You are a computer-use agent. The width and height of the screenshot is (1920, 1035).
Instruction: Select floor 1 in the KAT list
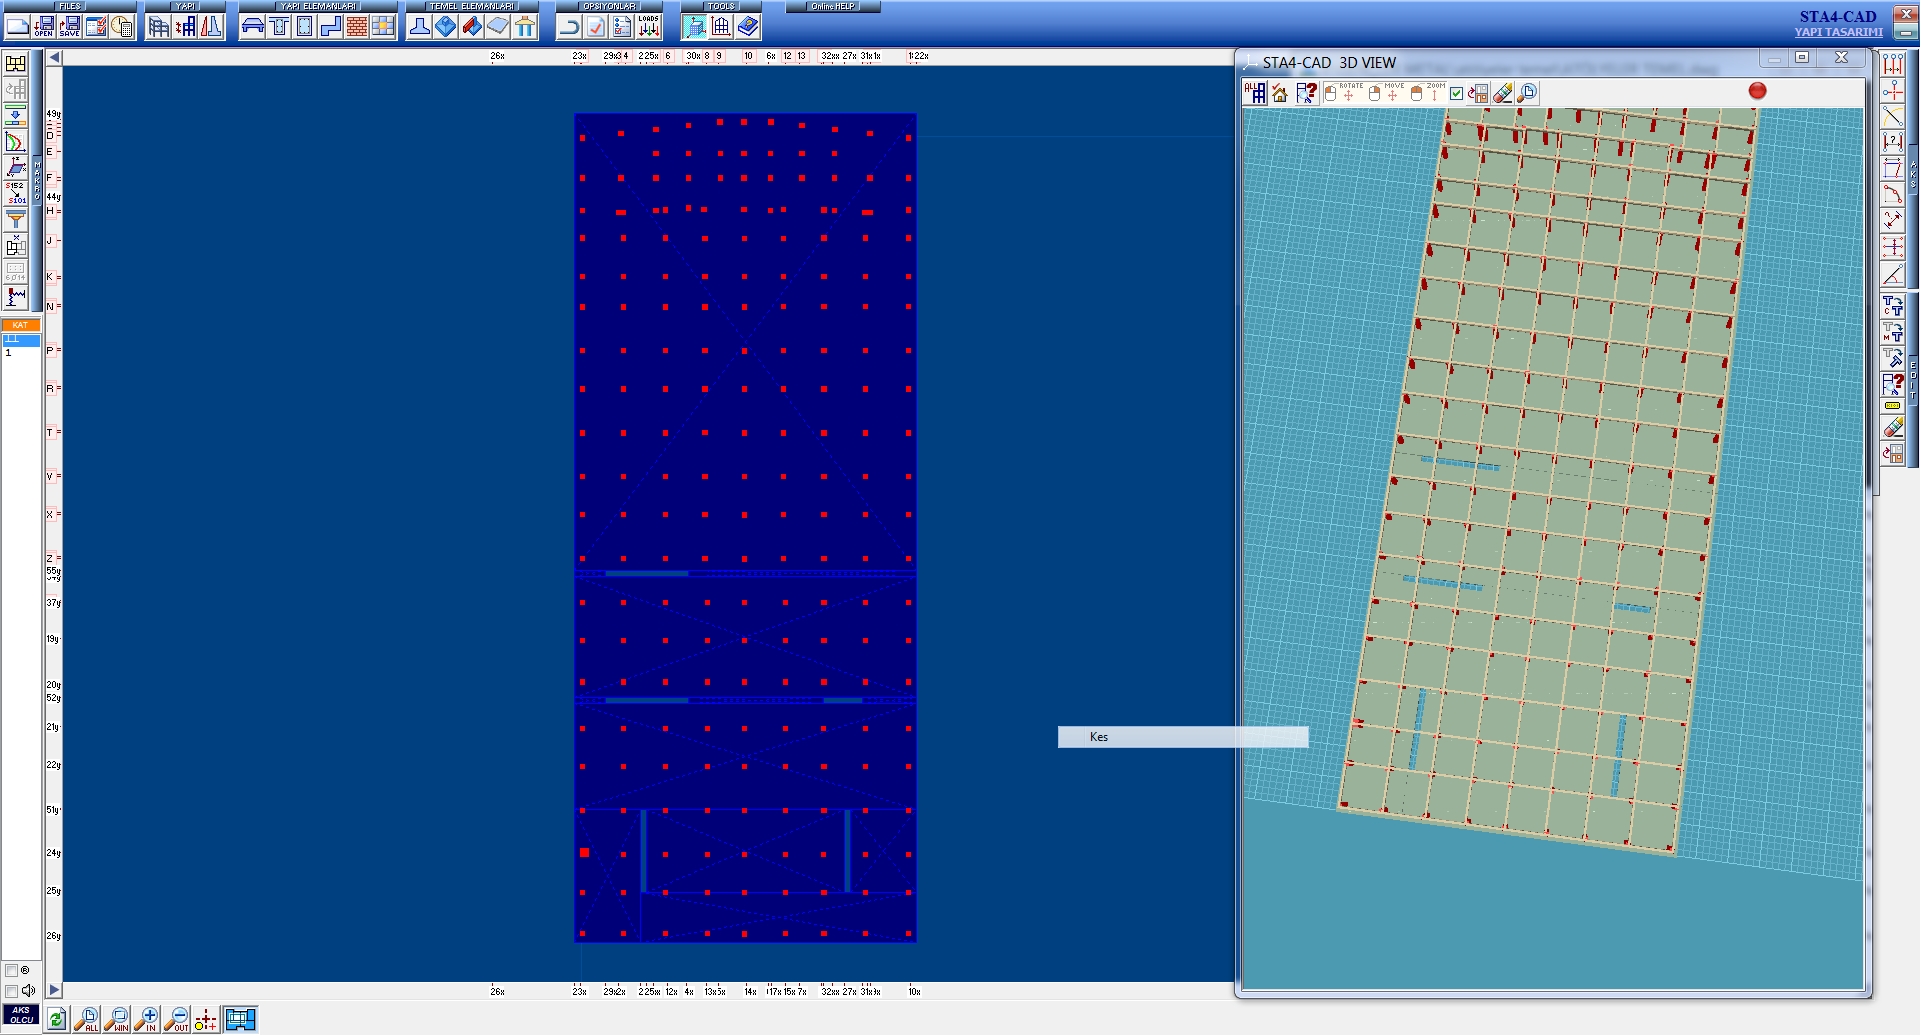point(9,353)
